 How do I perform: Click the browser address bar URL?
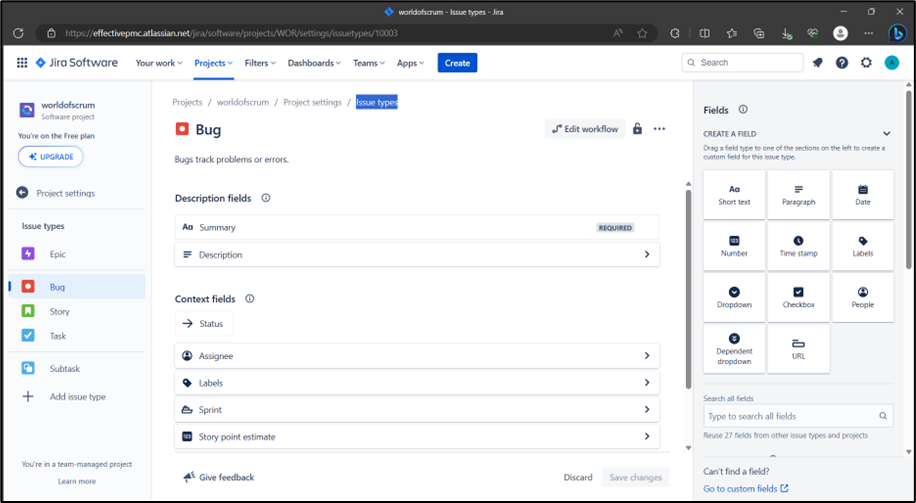[231, 33]
